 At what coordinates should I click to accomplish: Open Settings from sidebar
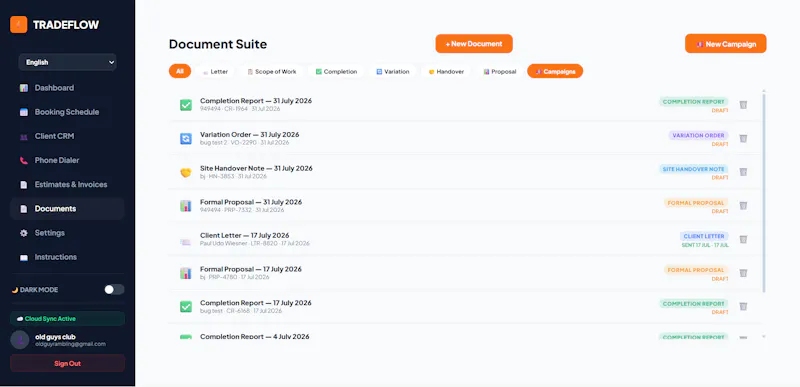[x=67, y=233]
